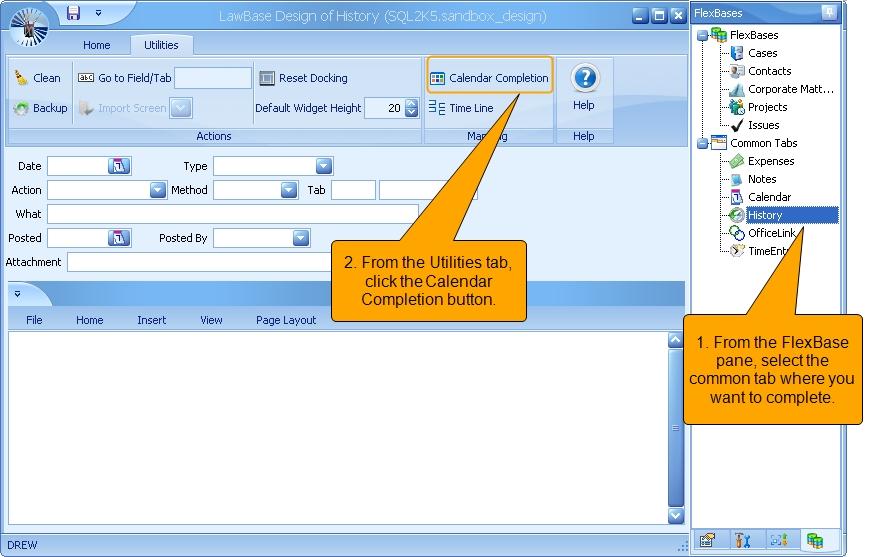Click the editor vertical scrollbar thumb
This screenshot has width=872, height=557.
tap(676, 428)
